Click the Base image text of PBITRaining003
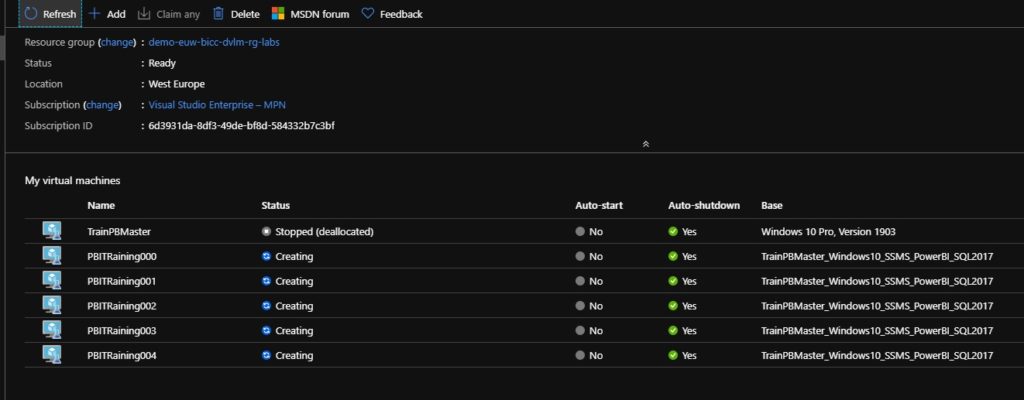The image size is (1024, 400). pyautogui.click(x=877, y=331)
